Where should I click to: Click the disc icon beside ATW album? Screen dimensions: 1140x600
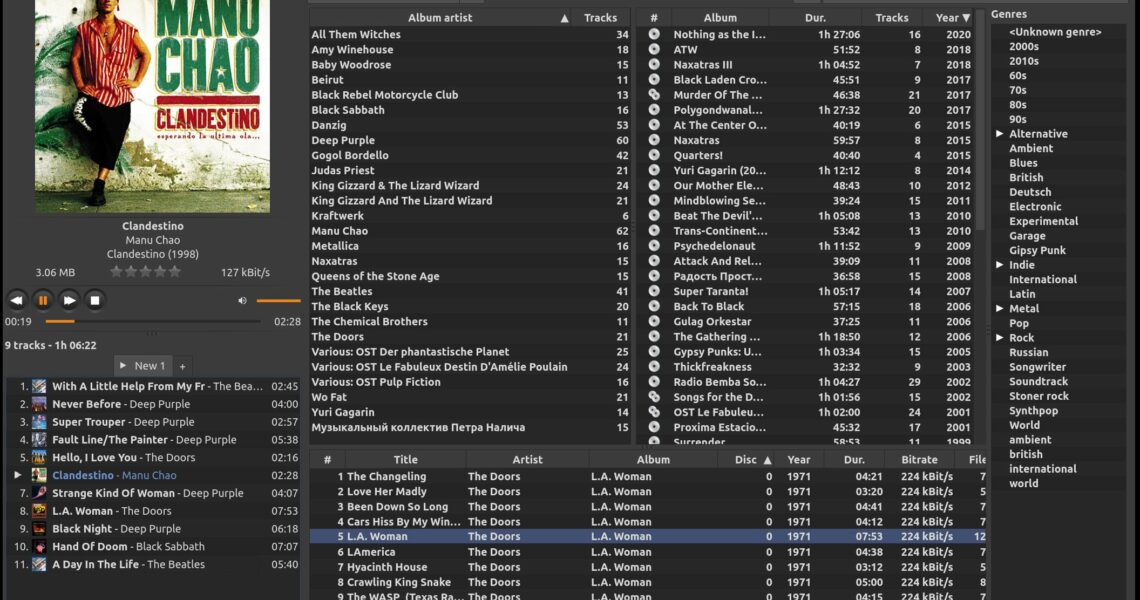tap(654, 49)
